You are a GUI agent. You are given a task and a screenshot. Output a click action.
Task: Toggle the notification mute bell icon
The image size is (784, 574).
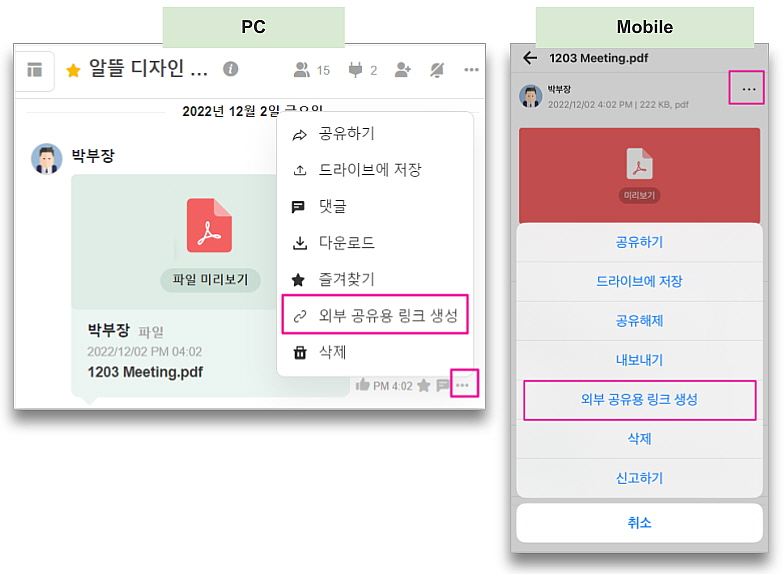437,70
